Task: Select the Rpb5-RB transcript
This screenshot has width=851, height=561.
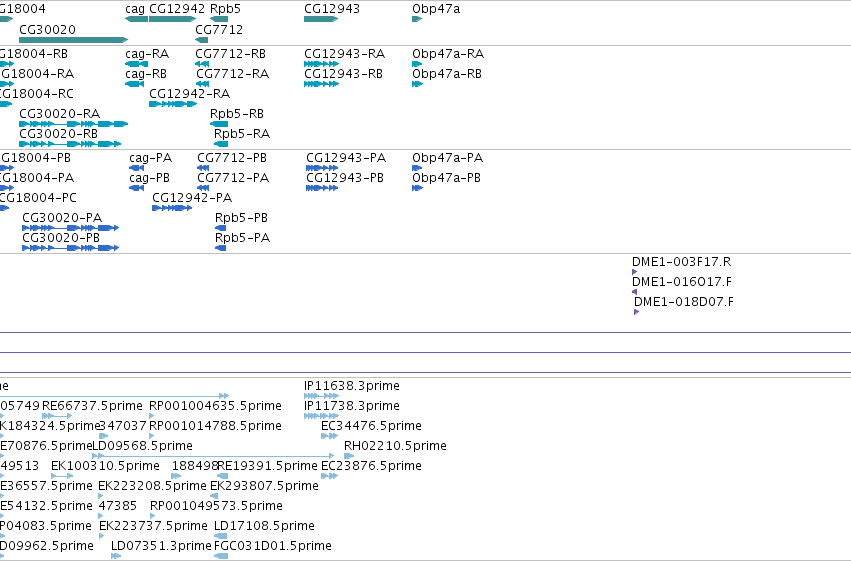Action: coord(219,124)
